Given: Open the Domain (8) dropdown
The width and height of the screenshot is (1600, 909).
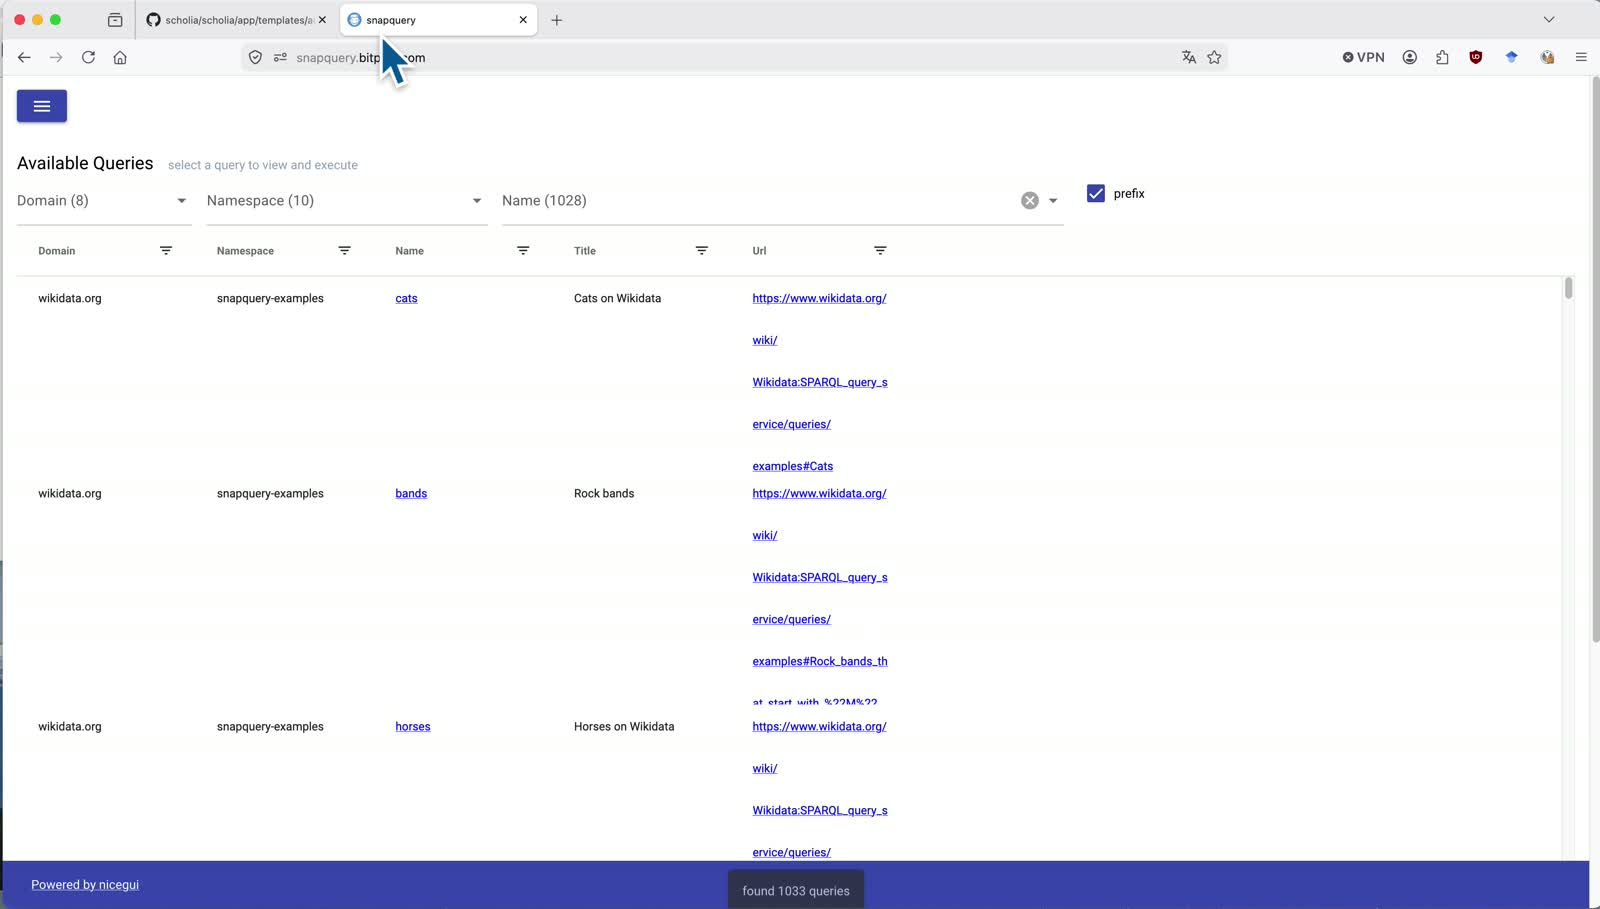Looking at the screenshot, I should (104, 201).
